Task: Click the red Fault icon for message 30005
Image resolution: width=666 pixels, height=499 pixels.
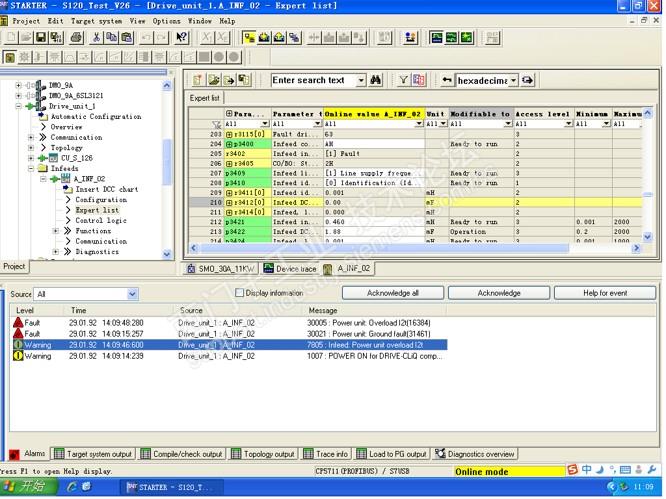Action: [17, 323]
